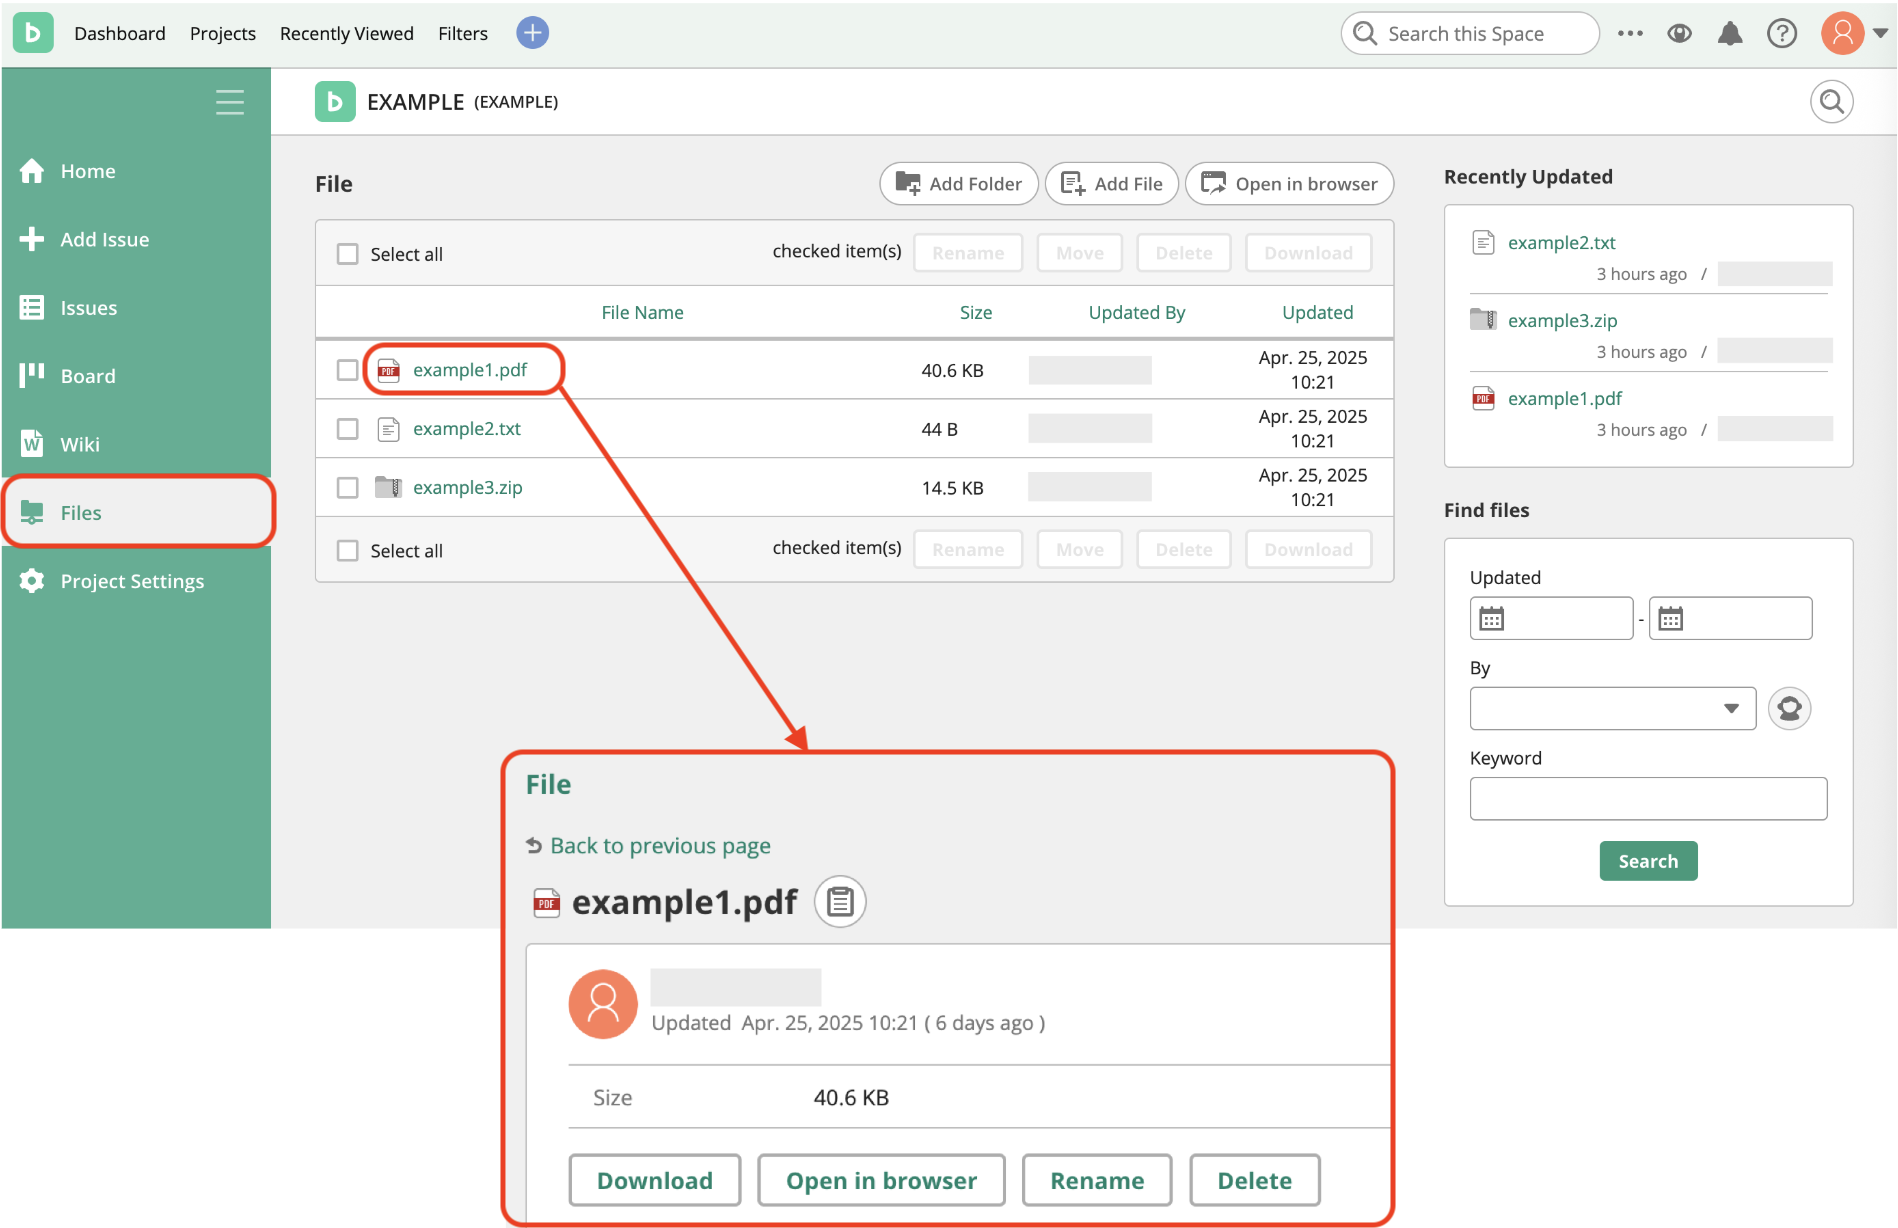The width and height of the screenshot is (1898, 1228).
Task: Click the EXAMPLE project icon
Action: [335, 102]
